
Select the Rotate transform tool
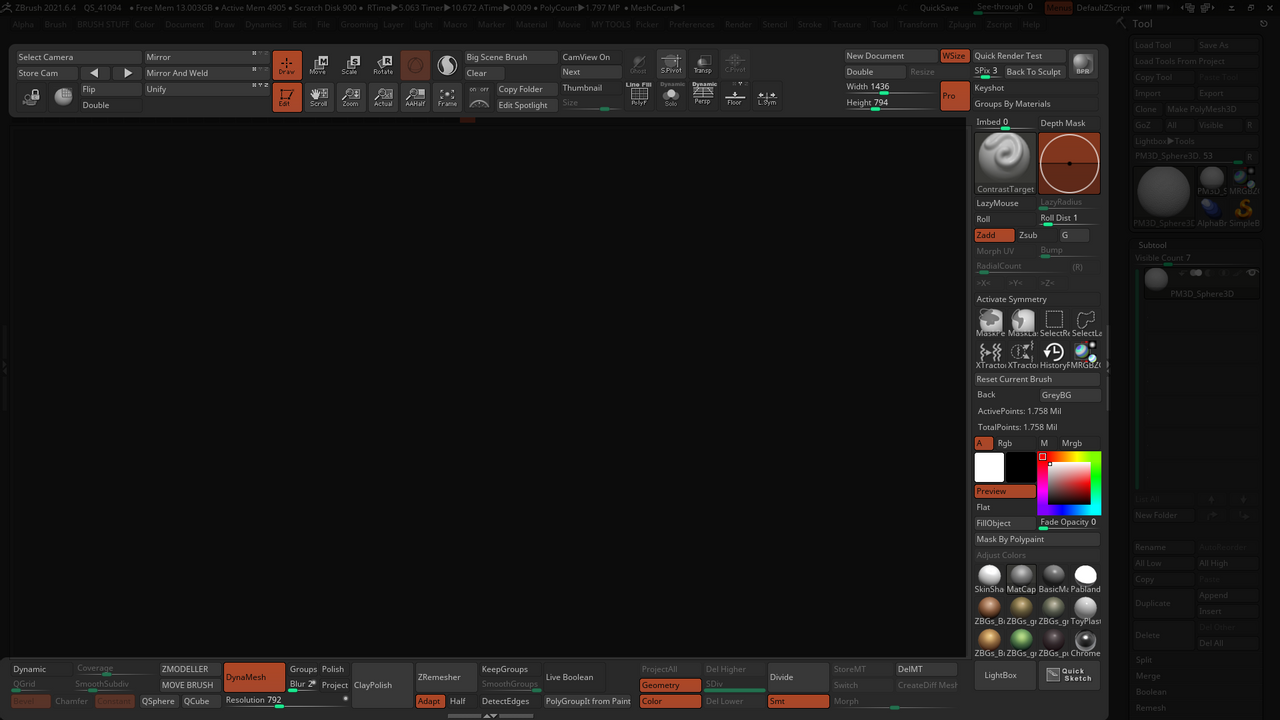[383, 65]
